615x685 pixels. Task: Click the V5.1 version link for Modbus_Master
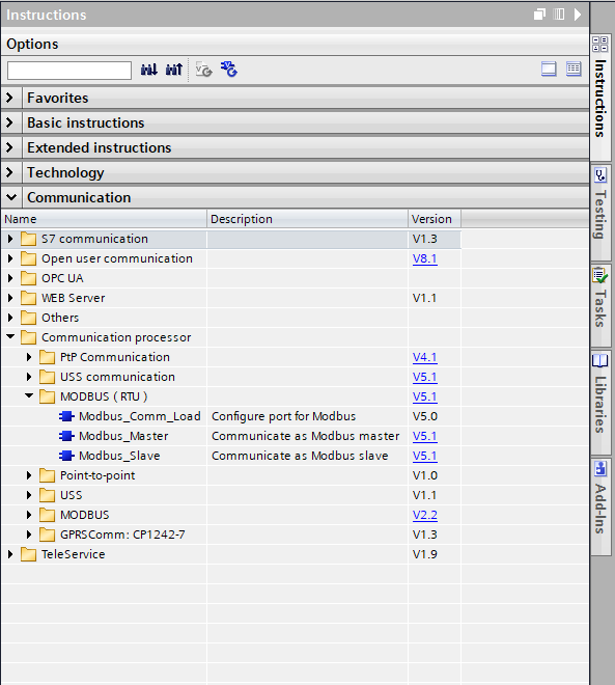click(x=425, y=436)
